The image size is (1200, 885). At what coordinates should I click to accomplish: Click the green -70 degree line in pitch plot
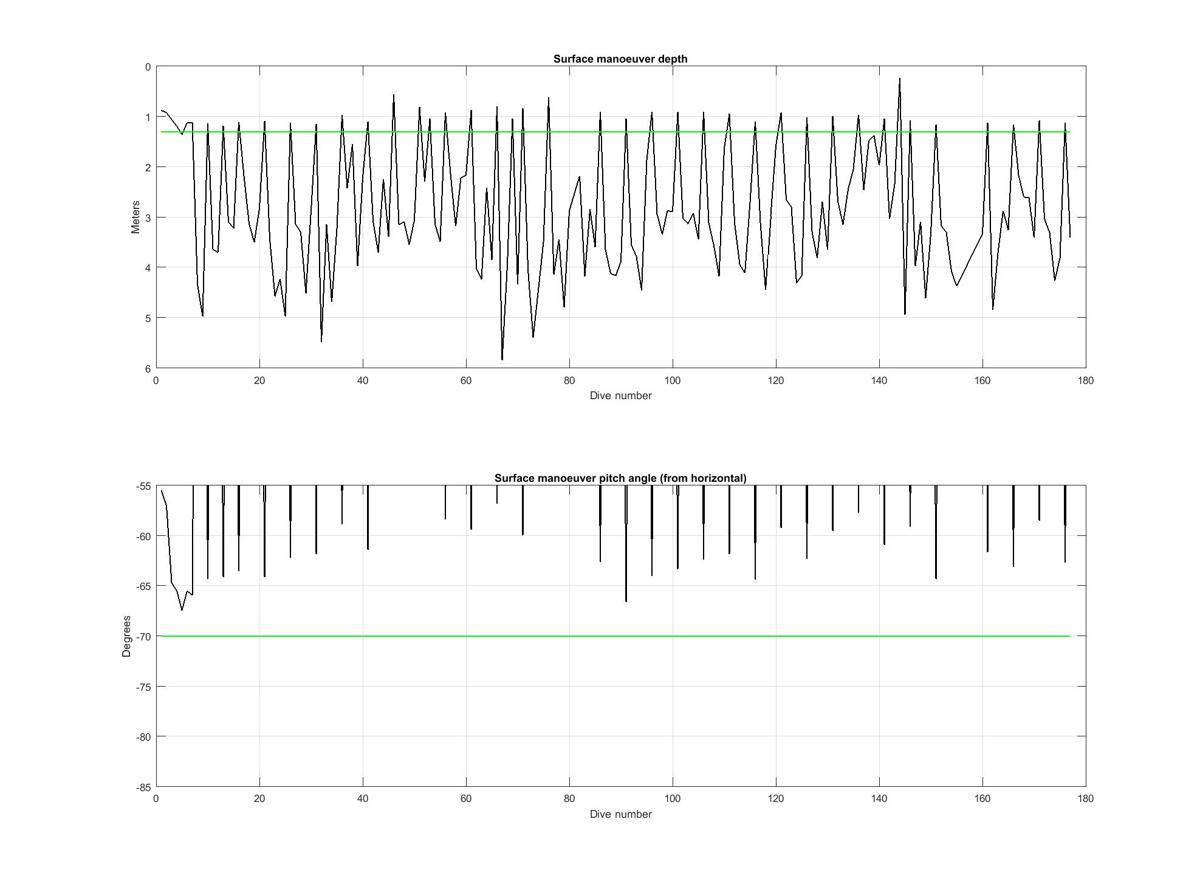tap(615, 636)
